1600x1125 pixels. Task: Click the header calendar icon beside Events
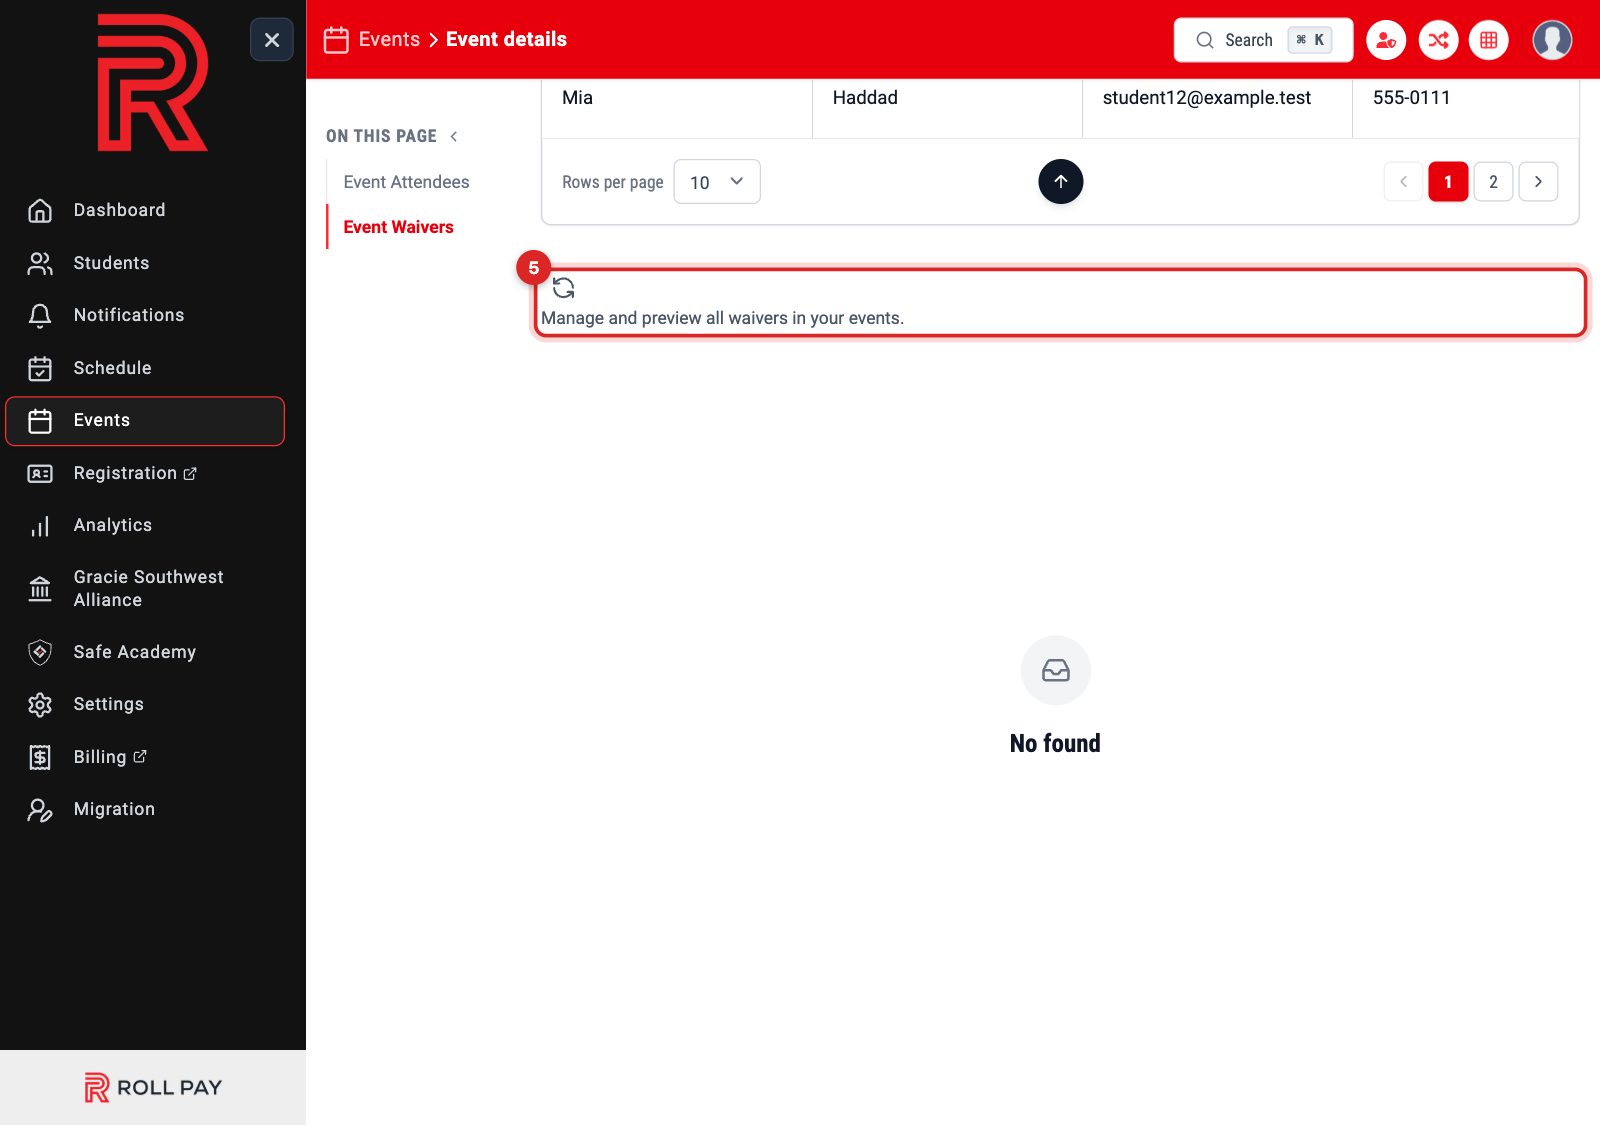(336, 40)
